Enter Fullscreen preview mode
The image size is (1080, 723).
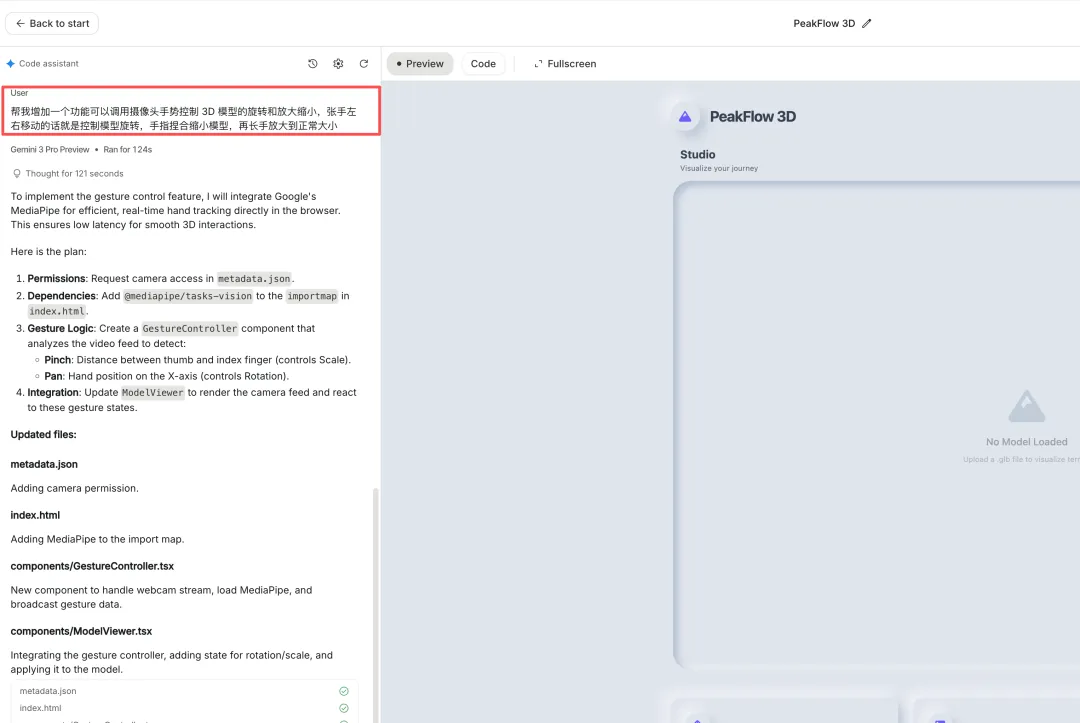pos(565,64)
